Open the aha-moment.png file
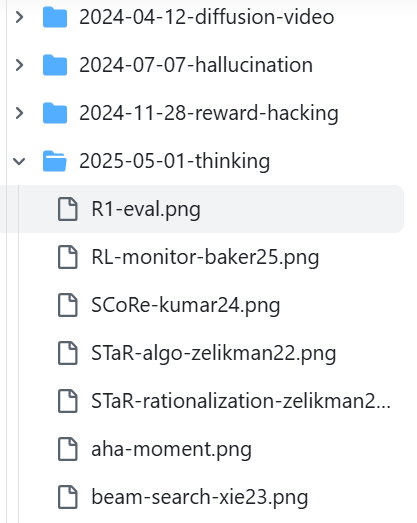Viewport: 417px width, 523px height. coord(171,449)
